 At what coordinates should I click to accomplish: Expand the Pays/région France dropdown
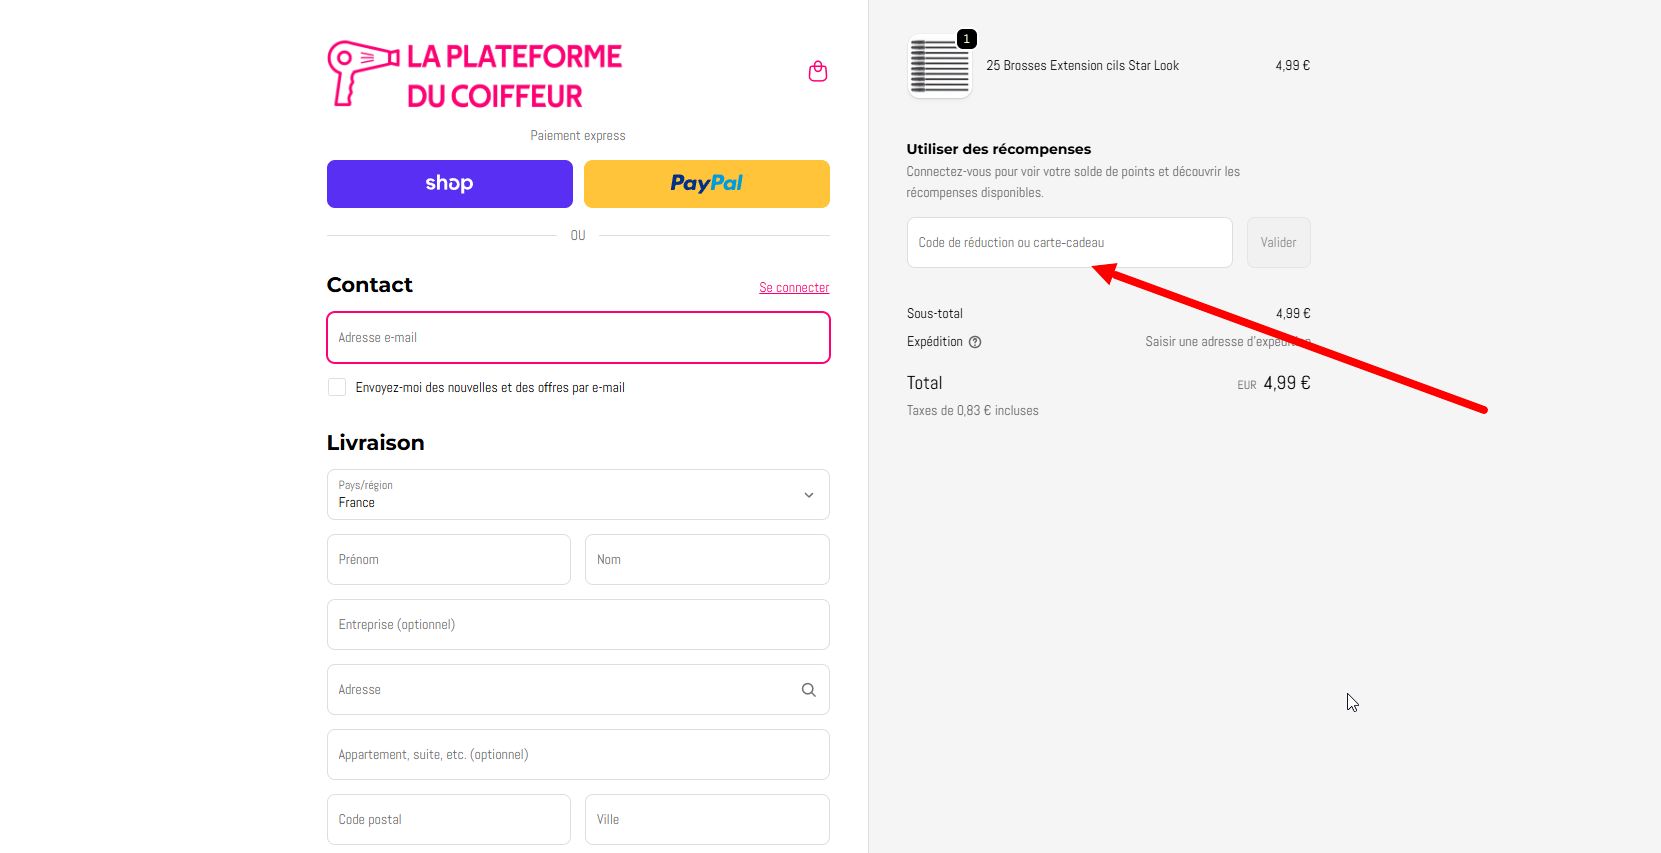coord(578,495)
